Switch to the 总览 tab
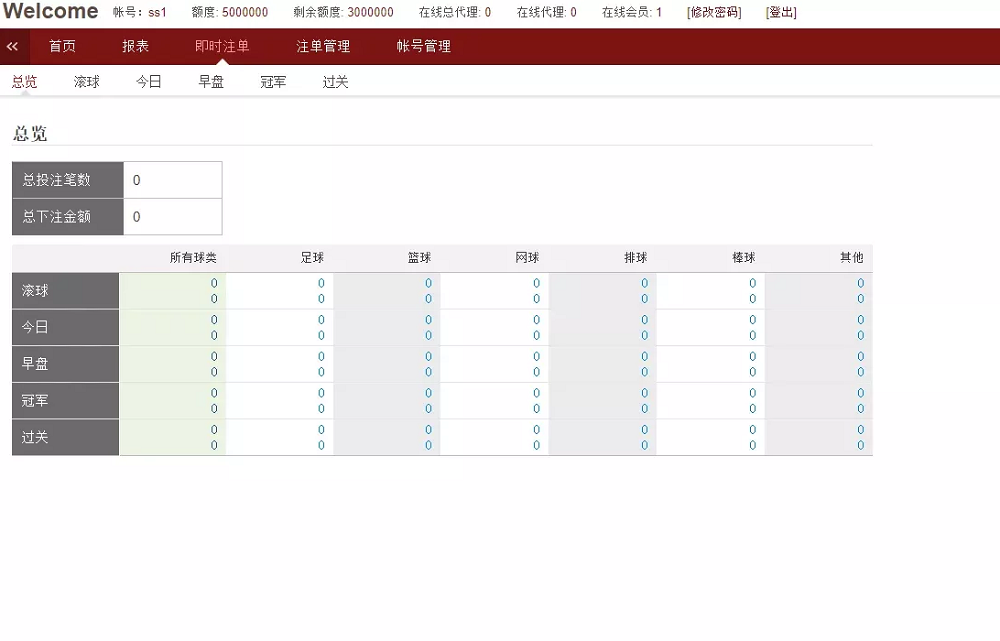 [24, 82]
